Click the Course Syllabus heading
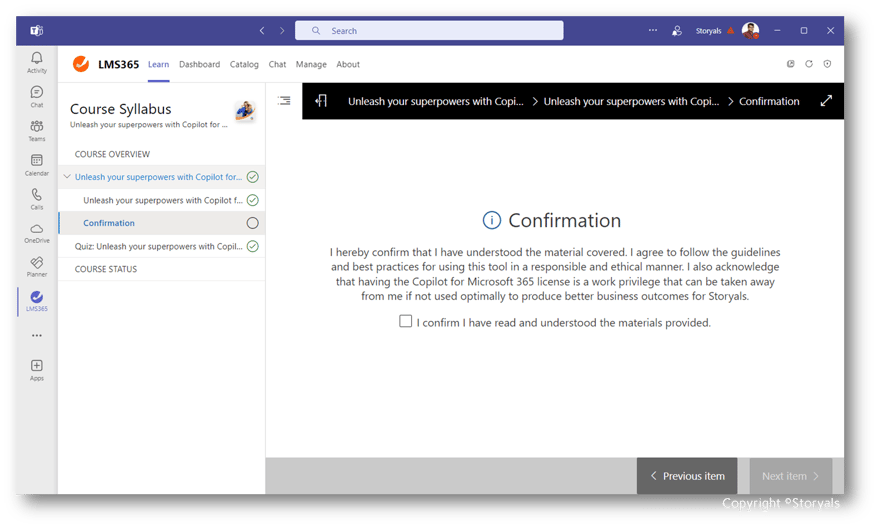Image resolution: width=877 pixels, height=527 pixels. (120, 109)
